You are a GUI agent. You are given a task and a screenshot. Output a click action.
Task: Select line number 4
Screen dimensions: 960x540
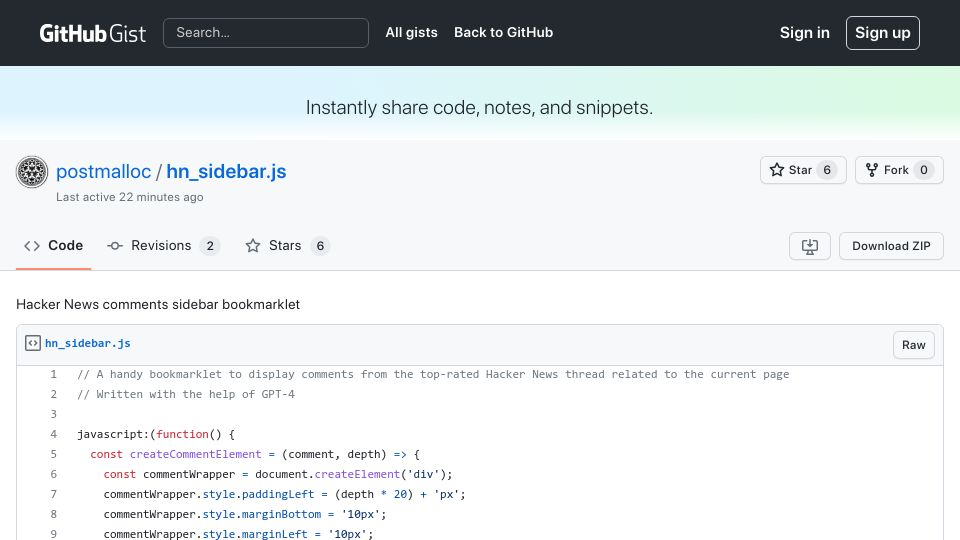(x=53, y=434)
